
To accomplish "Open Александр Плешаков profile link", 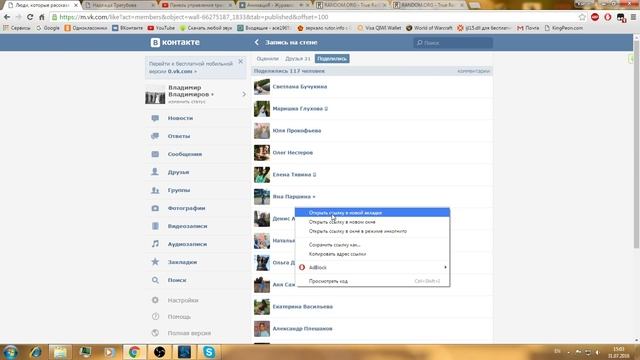I will click(x=302, y=329).
